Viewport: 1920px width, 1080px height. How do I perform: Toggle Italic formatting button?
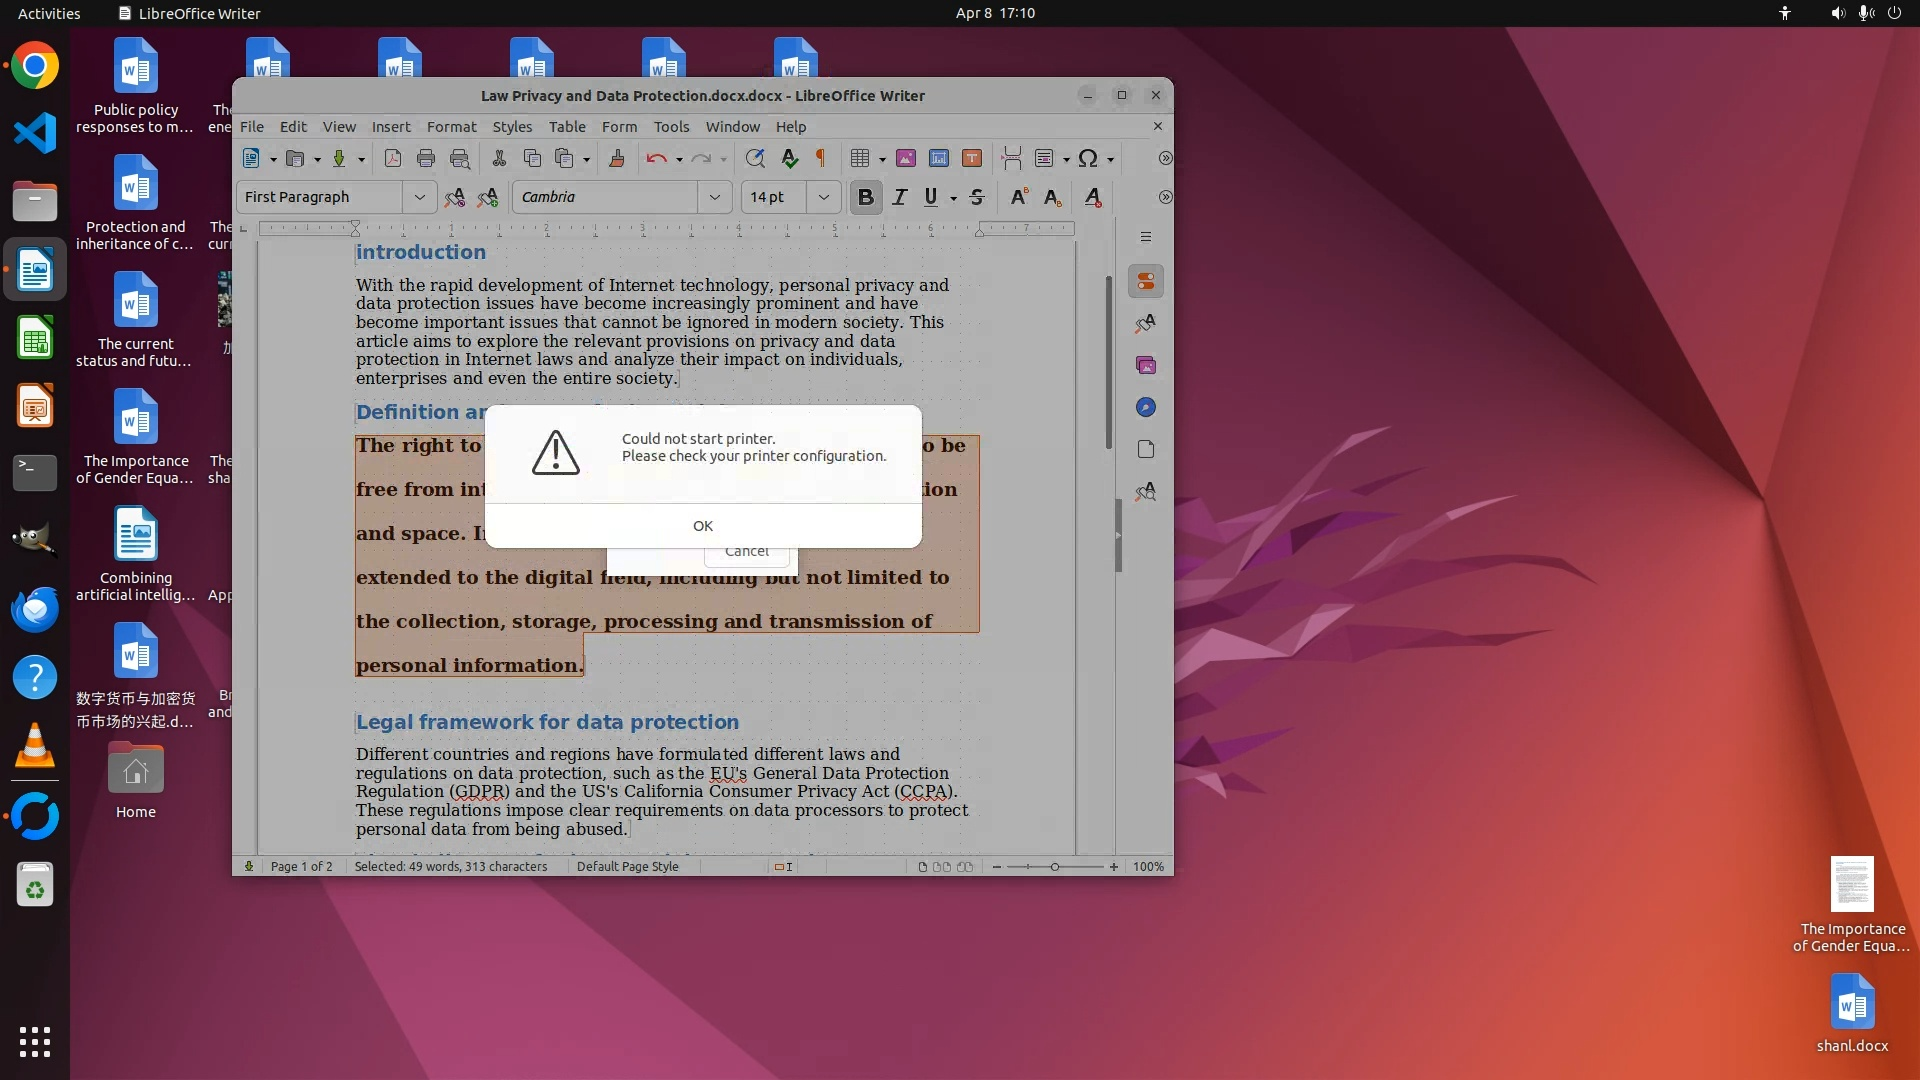point(900,197)
